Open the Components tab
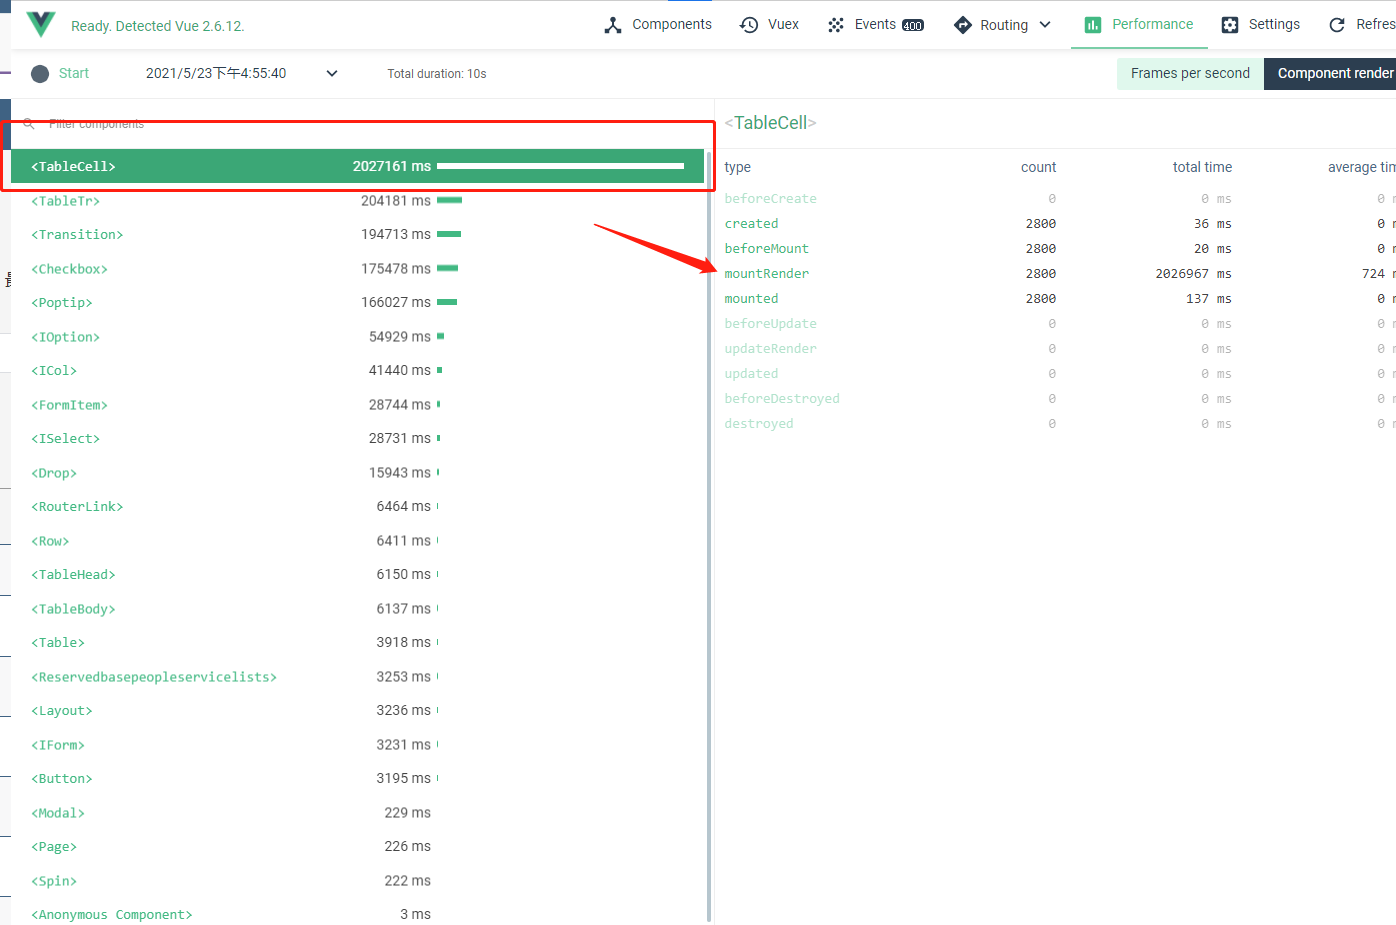Screen dimensions: 1396x925 click(658, 25)
